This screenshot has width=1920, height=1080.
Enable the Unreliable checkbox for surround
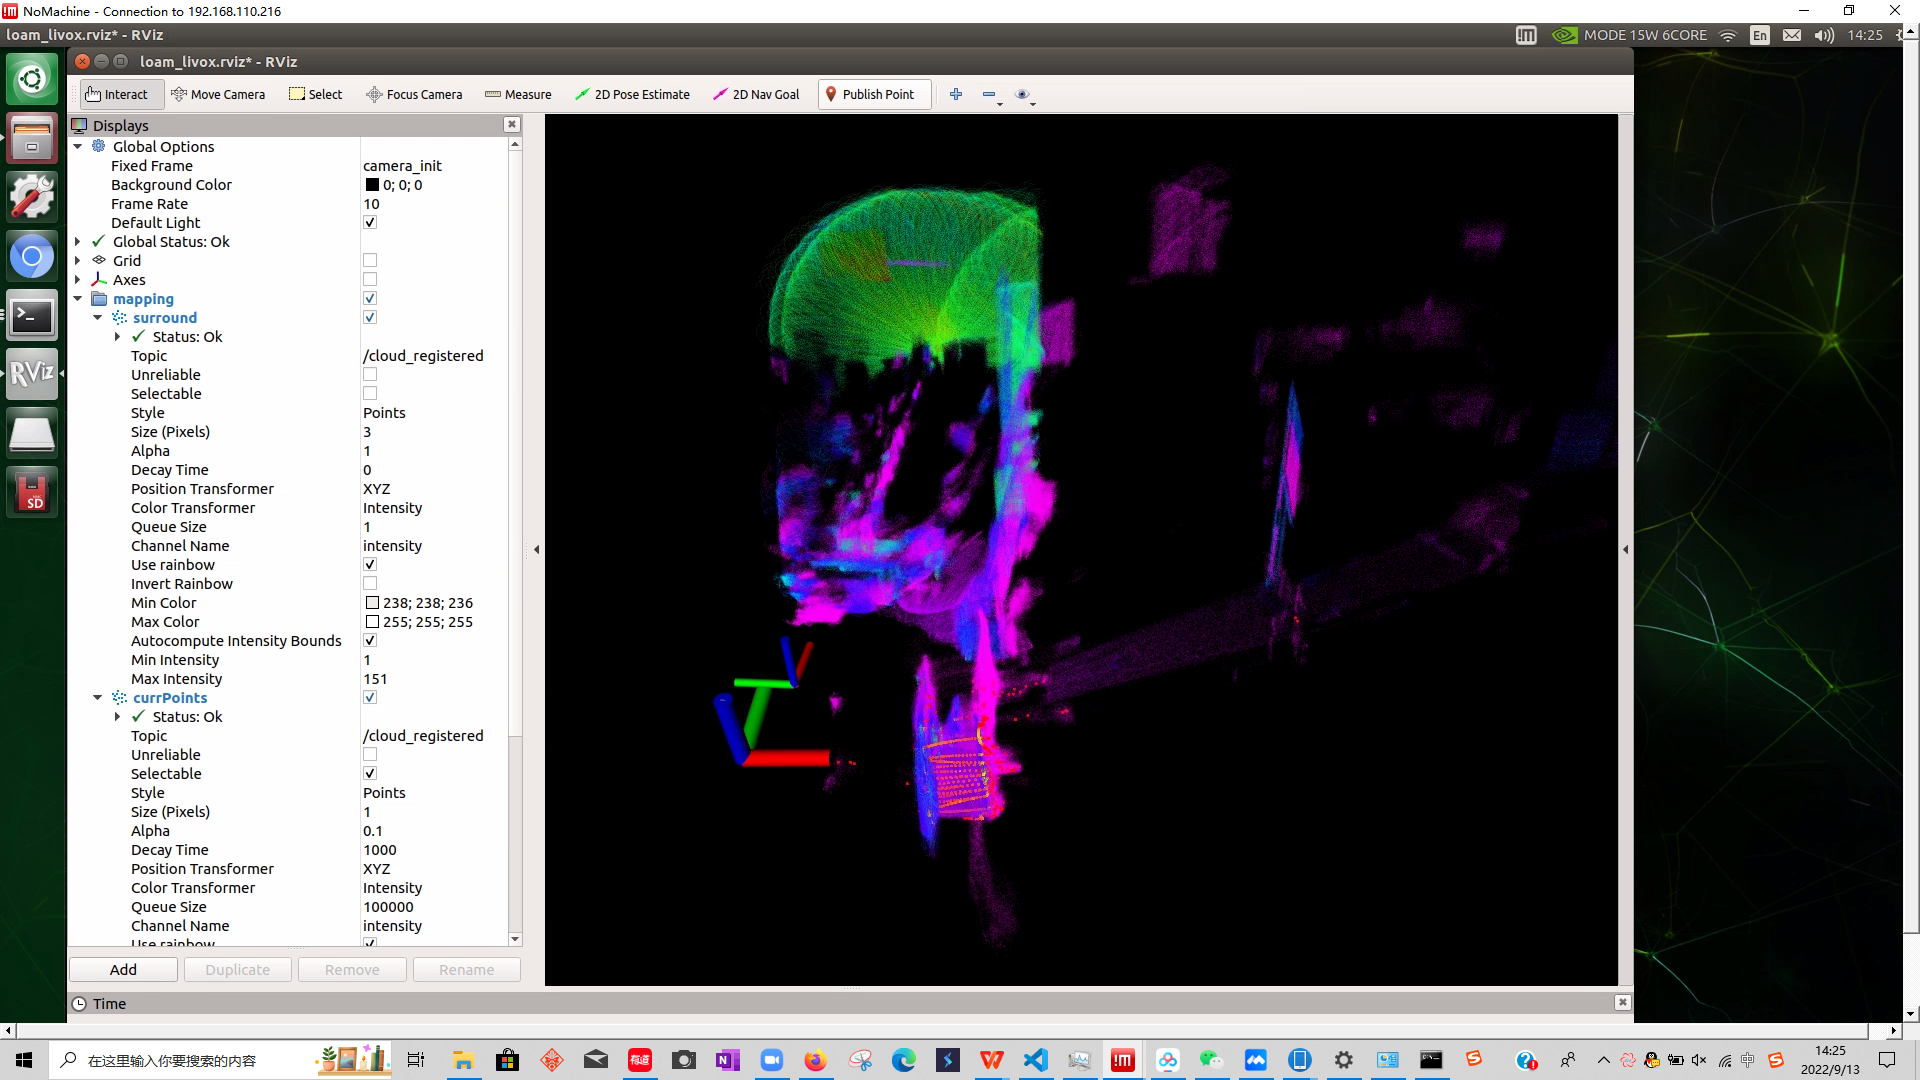(x=371, y=375)
